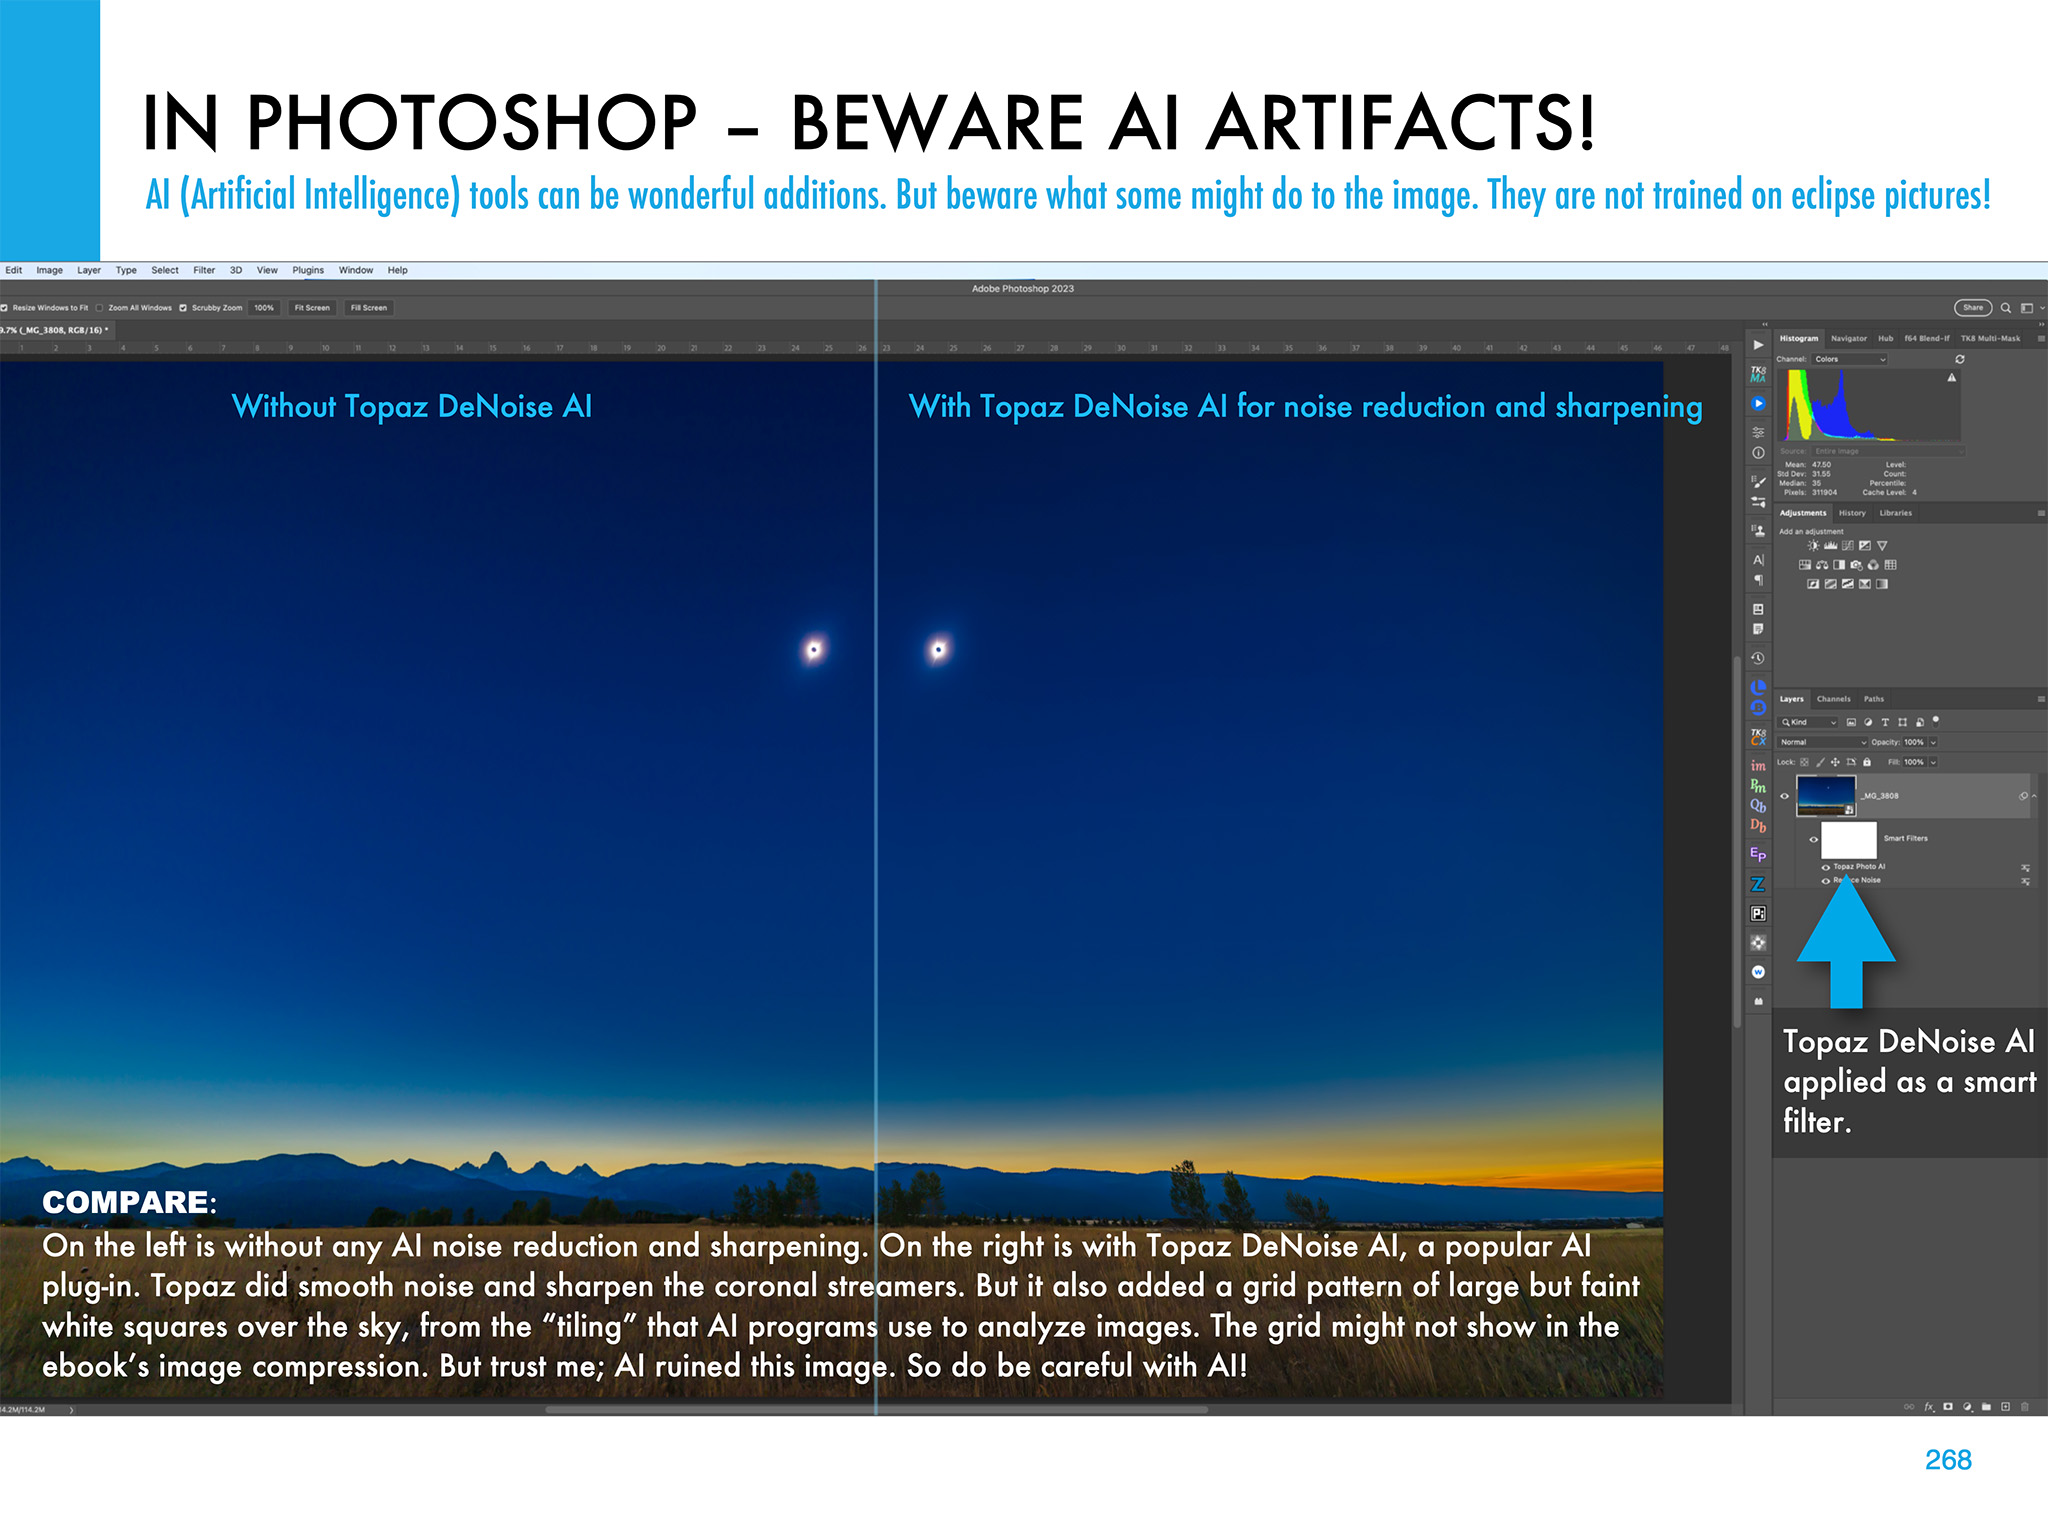Image resolution: width=2048 pixels, height=1533 pixels.
Task: Enable Zoom All Windows checkbox
Action: pos(100,308)
